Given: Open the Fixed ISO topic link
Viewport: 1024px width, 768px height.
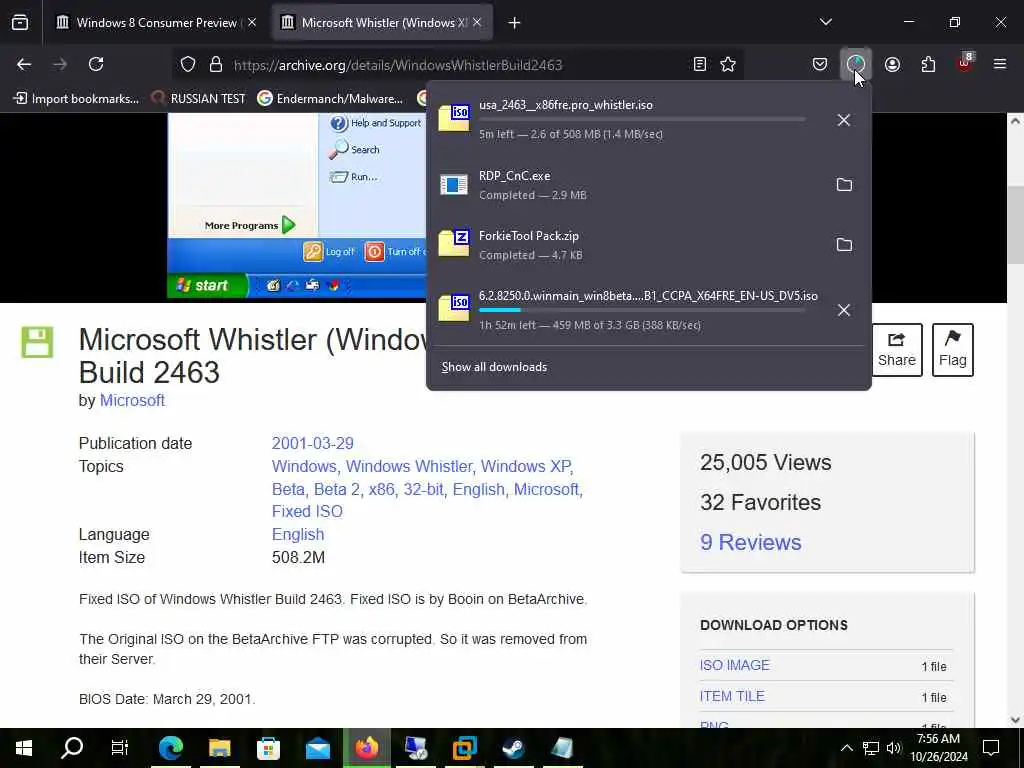Looking at the screenshot, I should 307,511.
